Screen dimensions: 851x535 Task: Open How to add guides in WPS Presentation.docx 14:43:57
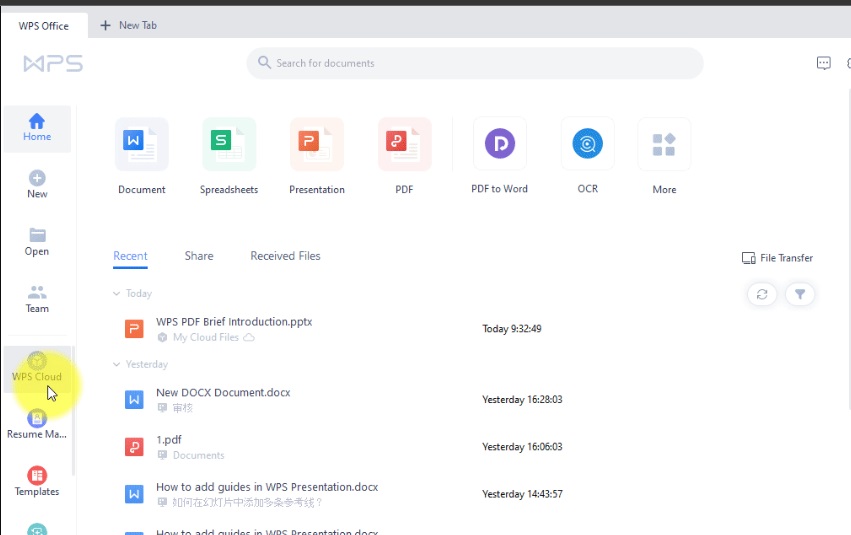267,487
